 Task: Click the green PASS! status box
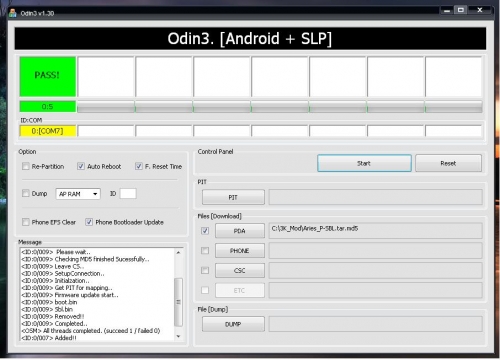click(x=48, y=76)
